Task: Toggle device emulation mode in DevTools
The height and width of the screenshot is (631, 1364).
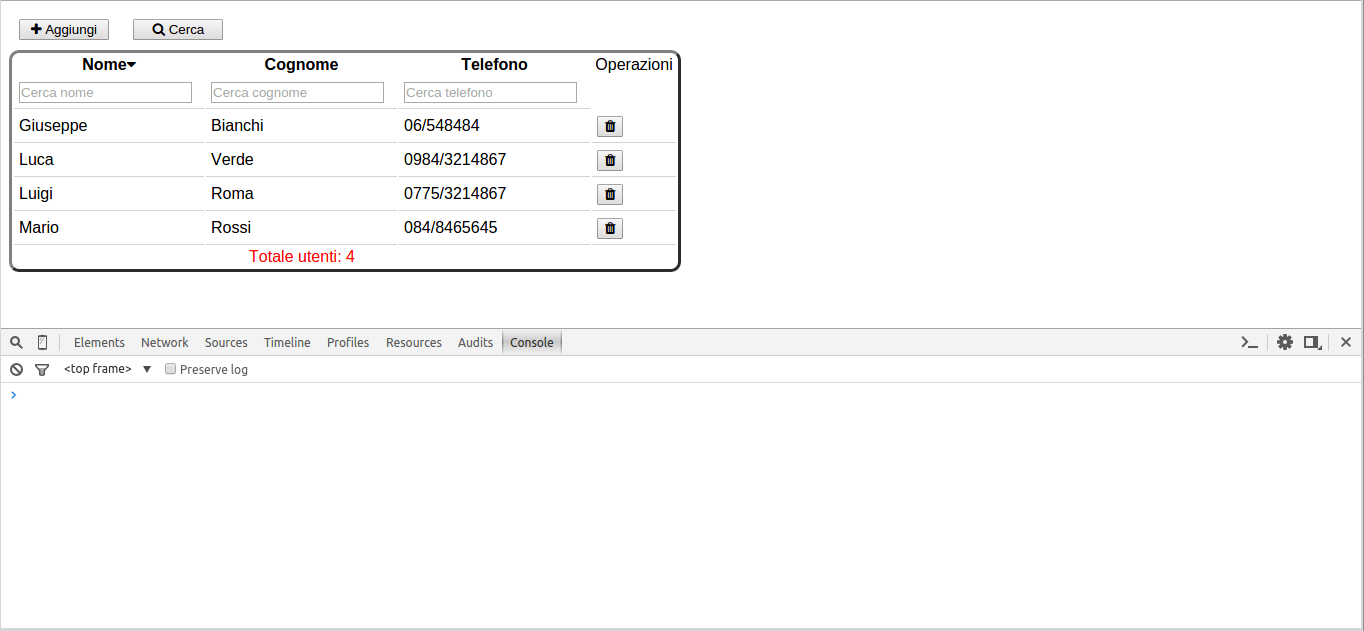Action: [42, 342]
